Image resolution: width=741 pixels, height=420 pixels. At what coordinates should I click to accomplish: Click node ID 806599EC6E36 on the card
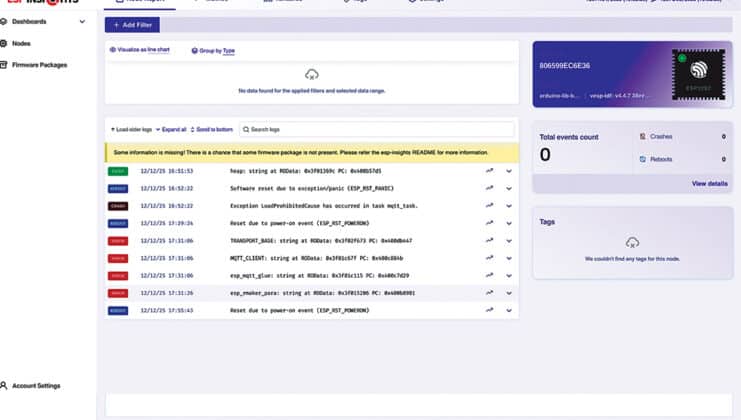point(565,66)
